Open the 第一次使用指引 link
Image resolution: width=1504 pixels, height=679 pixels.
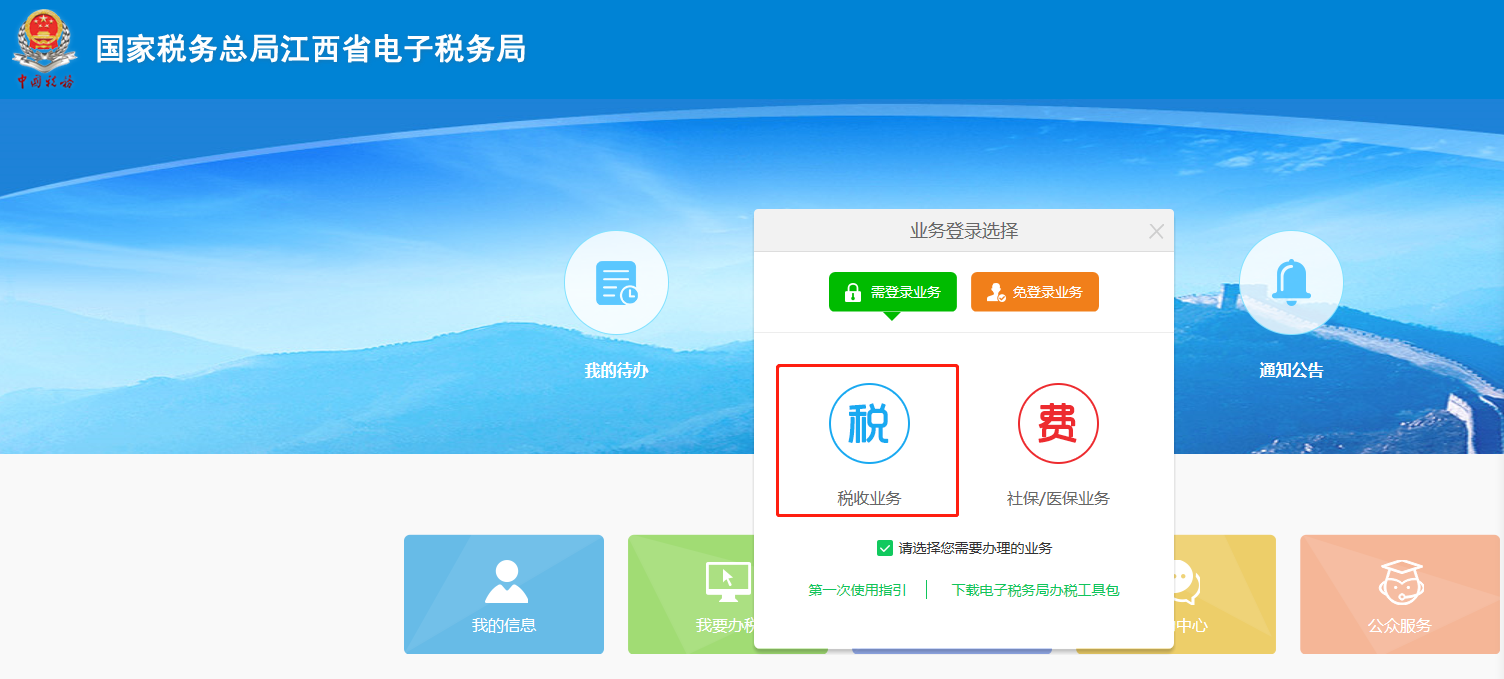[858, 590]
